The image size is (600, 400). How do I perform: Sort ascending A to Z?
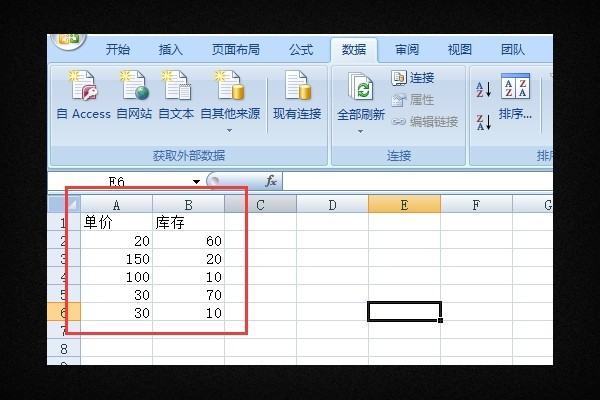pyautogui.click(x=483, y=90)
